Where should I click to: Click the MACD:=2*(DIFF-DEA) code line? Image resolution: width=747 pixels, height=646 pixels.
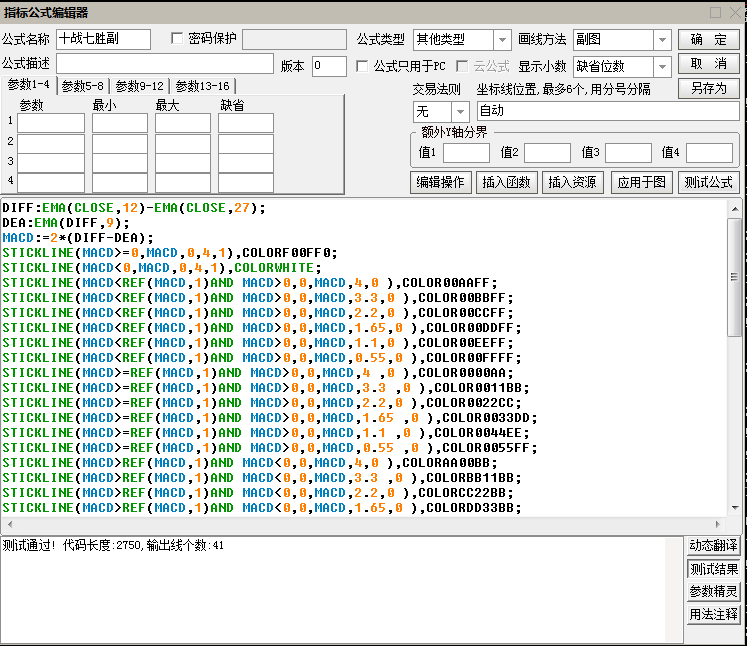coord(78,238)
